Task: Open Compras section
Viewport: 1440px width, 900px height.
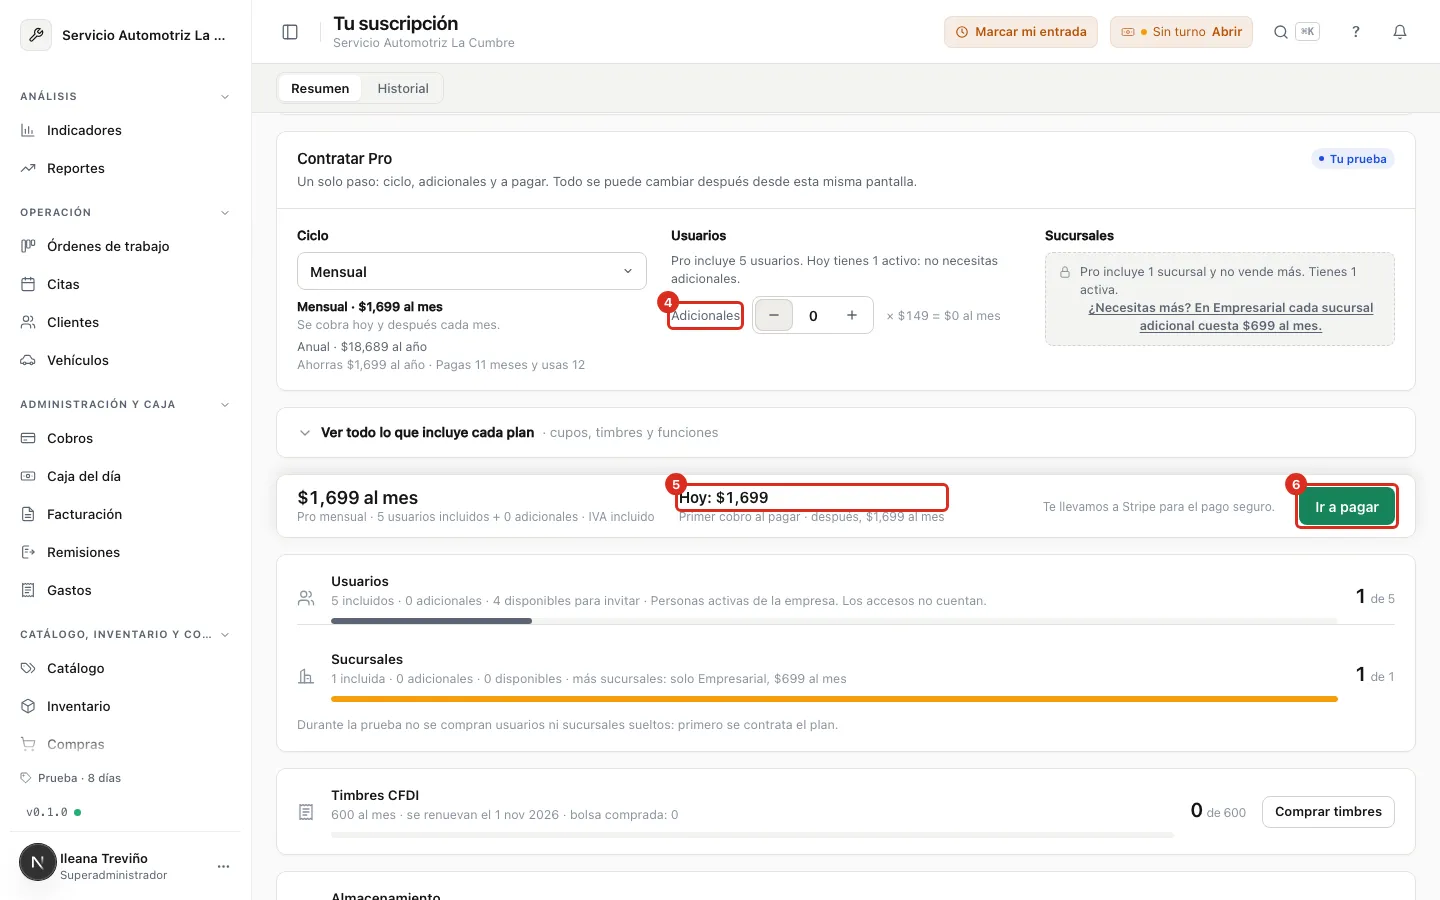Action: coord(125,744)
